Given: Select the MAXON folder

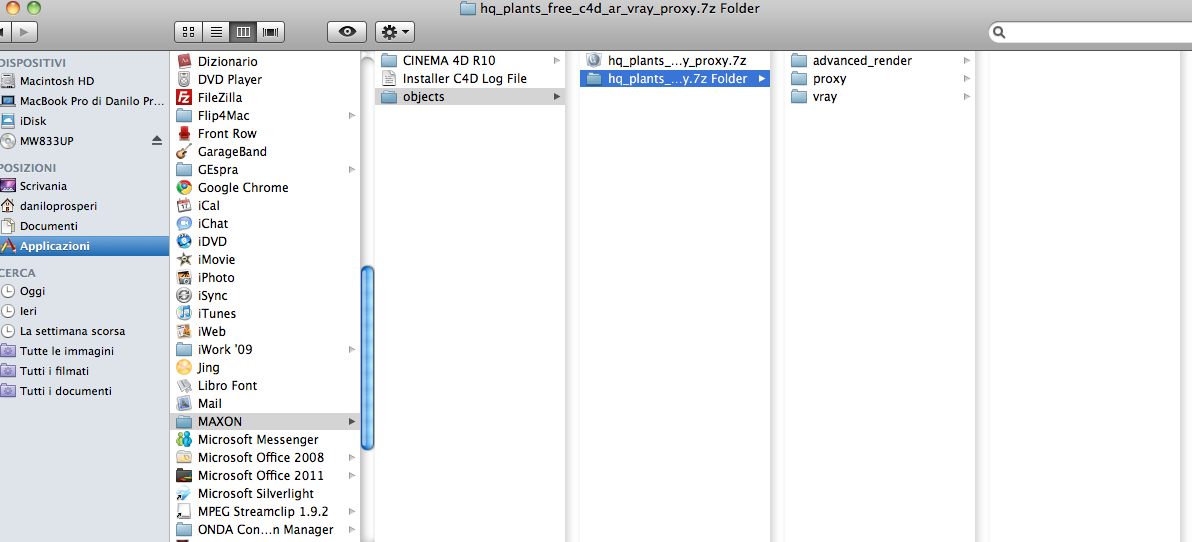Looking at the screenshot, I should pyautogui.click(x=265, y=421).
